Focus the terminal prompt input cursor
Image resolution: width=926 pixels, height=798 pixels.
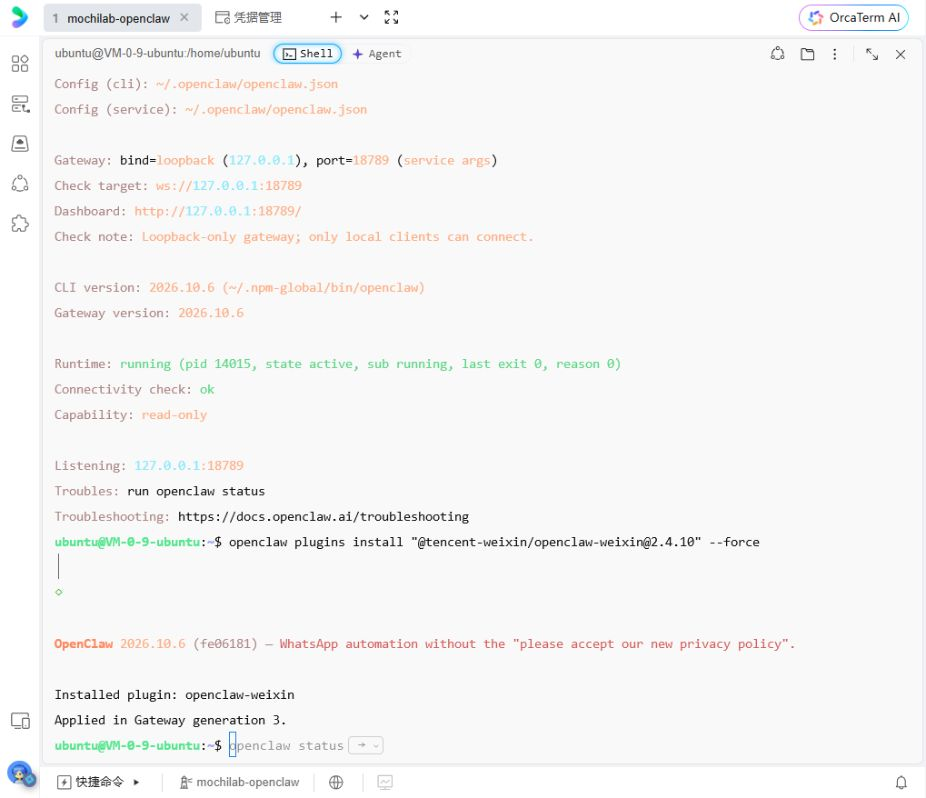point(232,745)
